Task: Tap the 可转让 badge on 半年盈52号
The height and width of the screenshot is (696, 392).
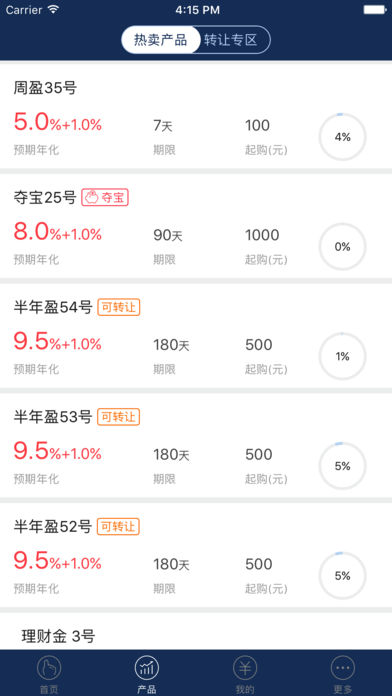Action: pos(119,526)
